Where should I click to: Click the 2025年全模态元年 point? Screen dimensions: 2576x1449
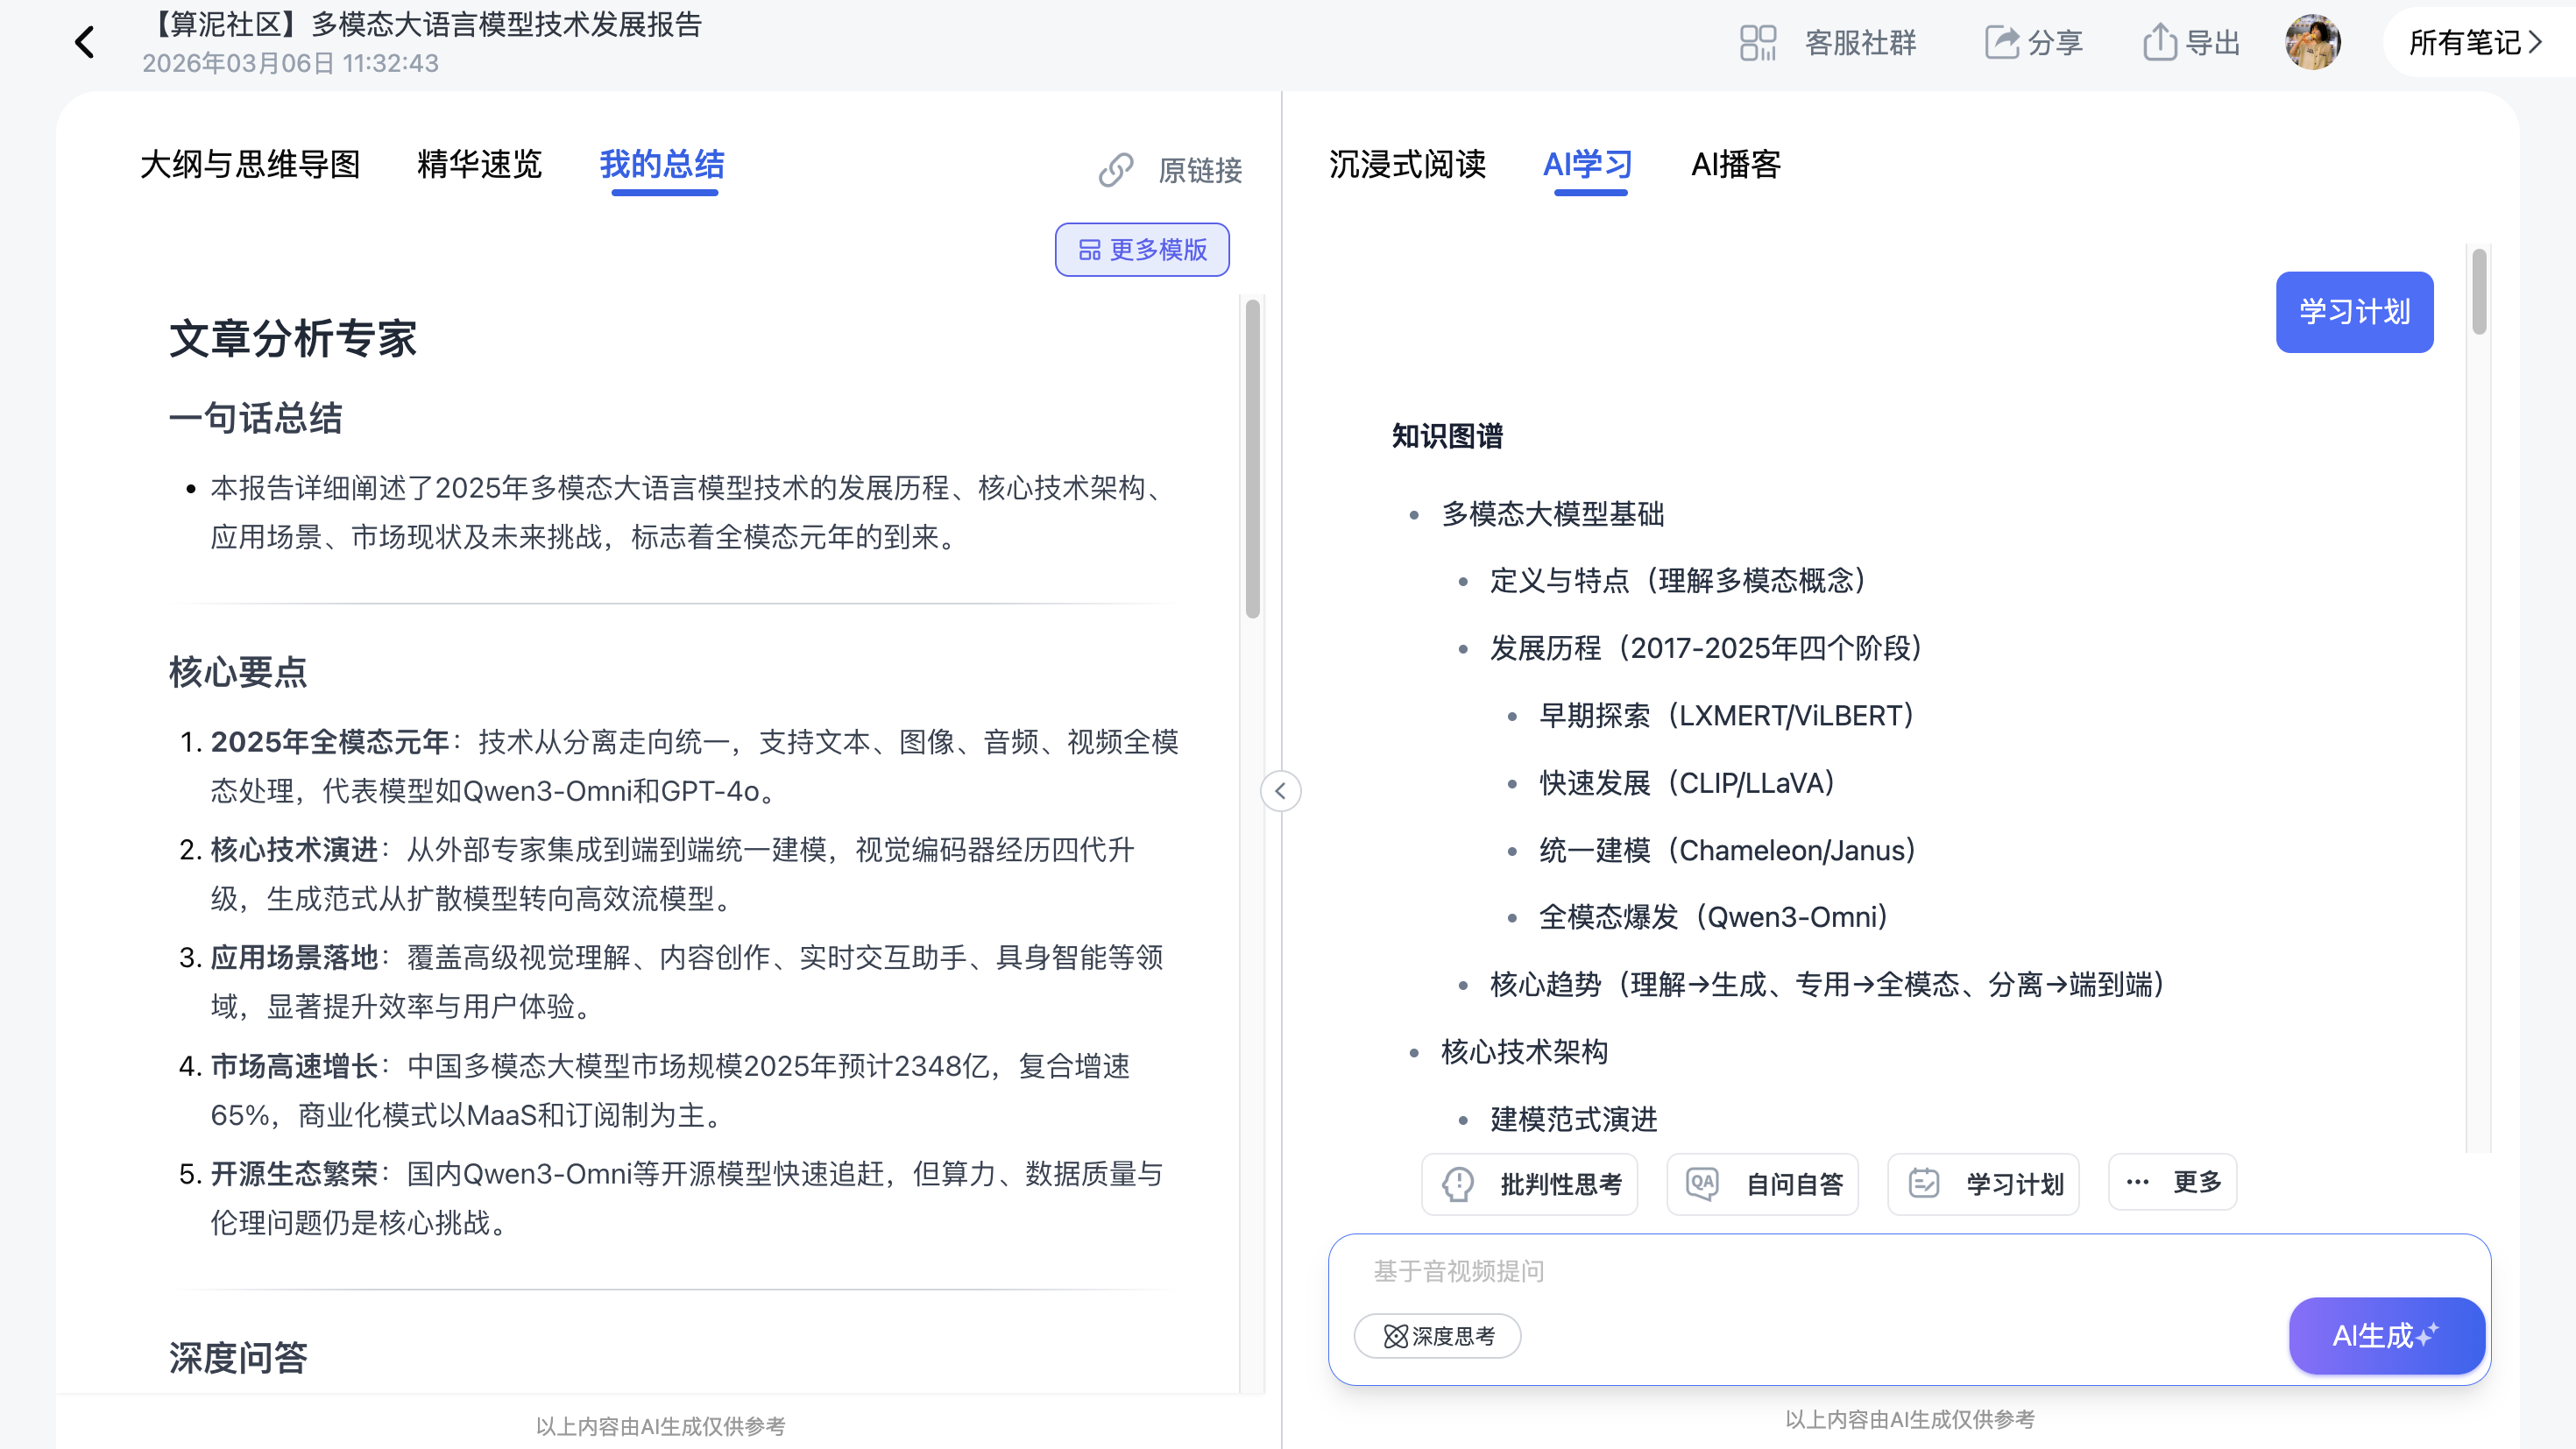330,742
